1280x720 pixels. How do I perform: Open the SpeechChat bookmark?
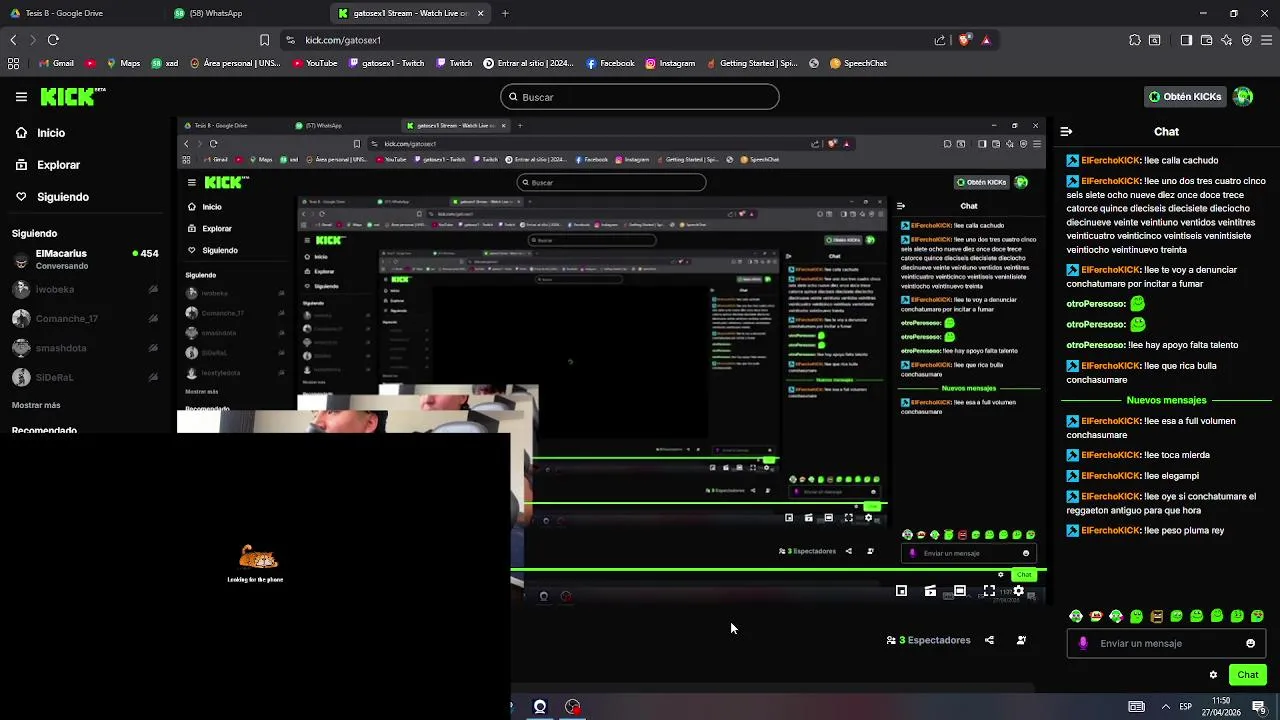pyautogui.click(x=858, y=63)
